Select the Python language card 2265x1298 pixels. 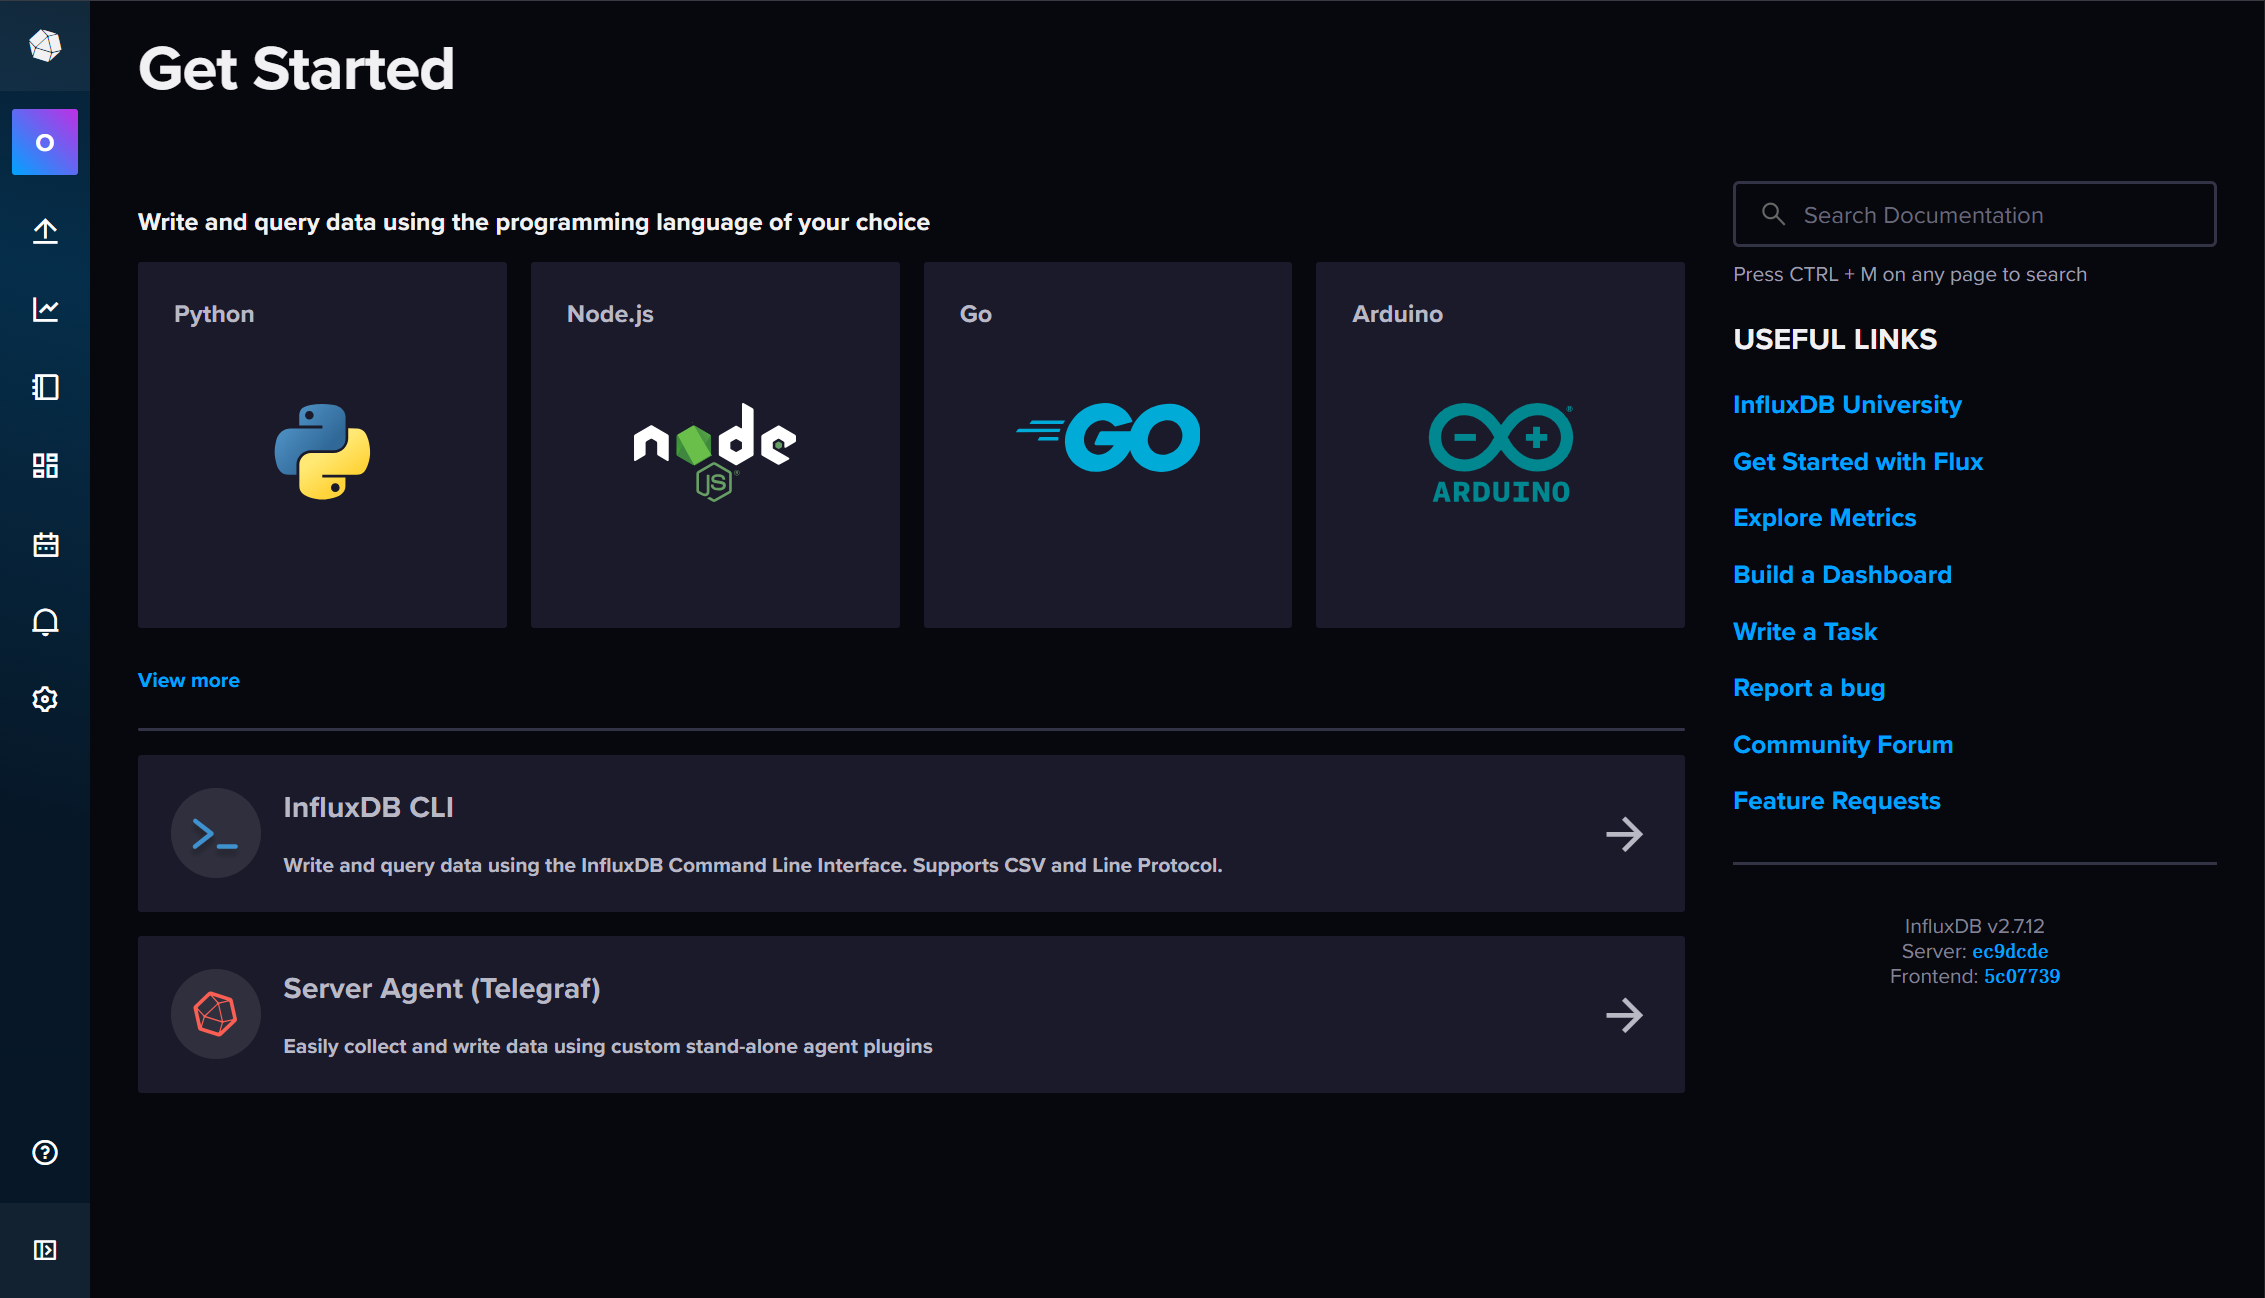pyautogui.click(x=322, y=445)
